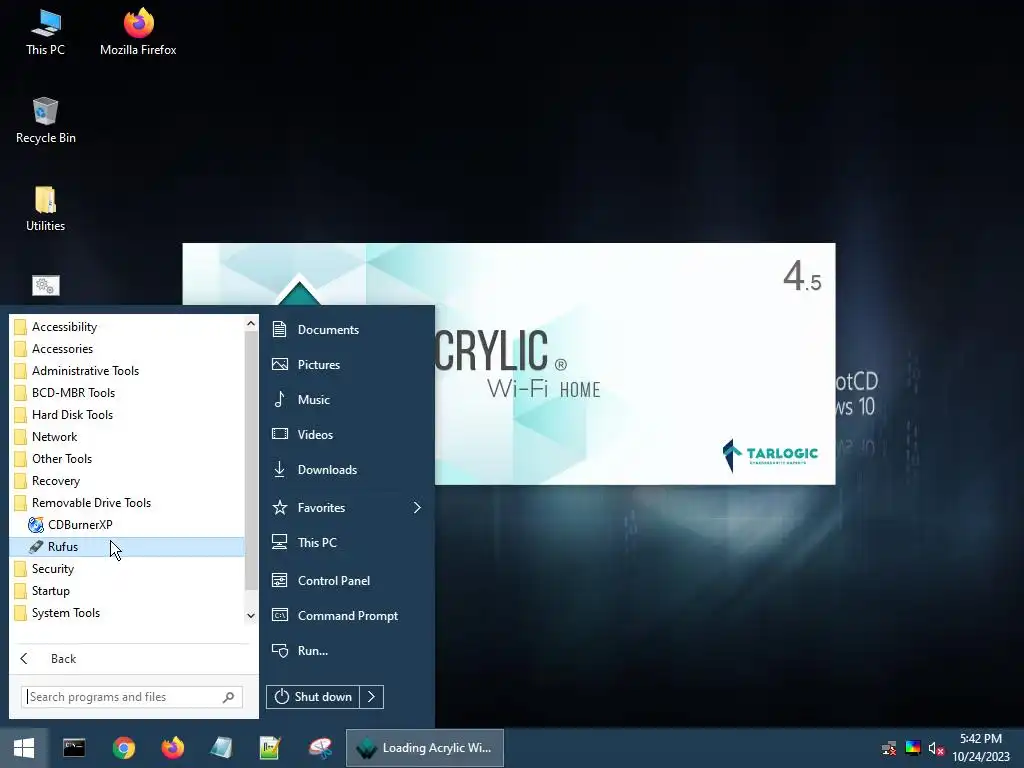Image resolution: width=1024 pixels, height=768 pixels.
Task: Click the Shut down button
Action: point(313,697)
